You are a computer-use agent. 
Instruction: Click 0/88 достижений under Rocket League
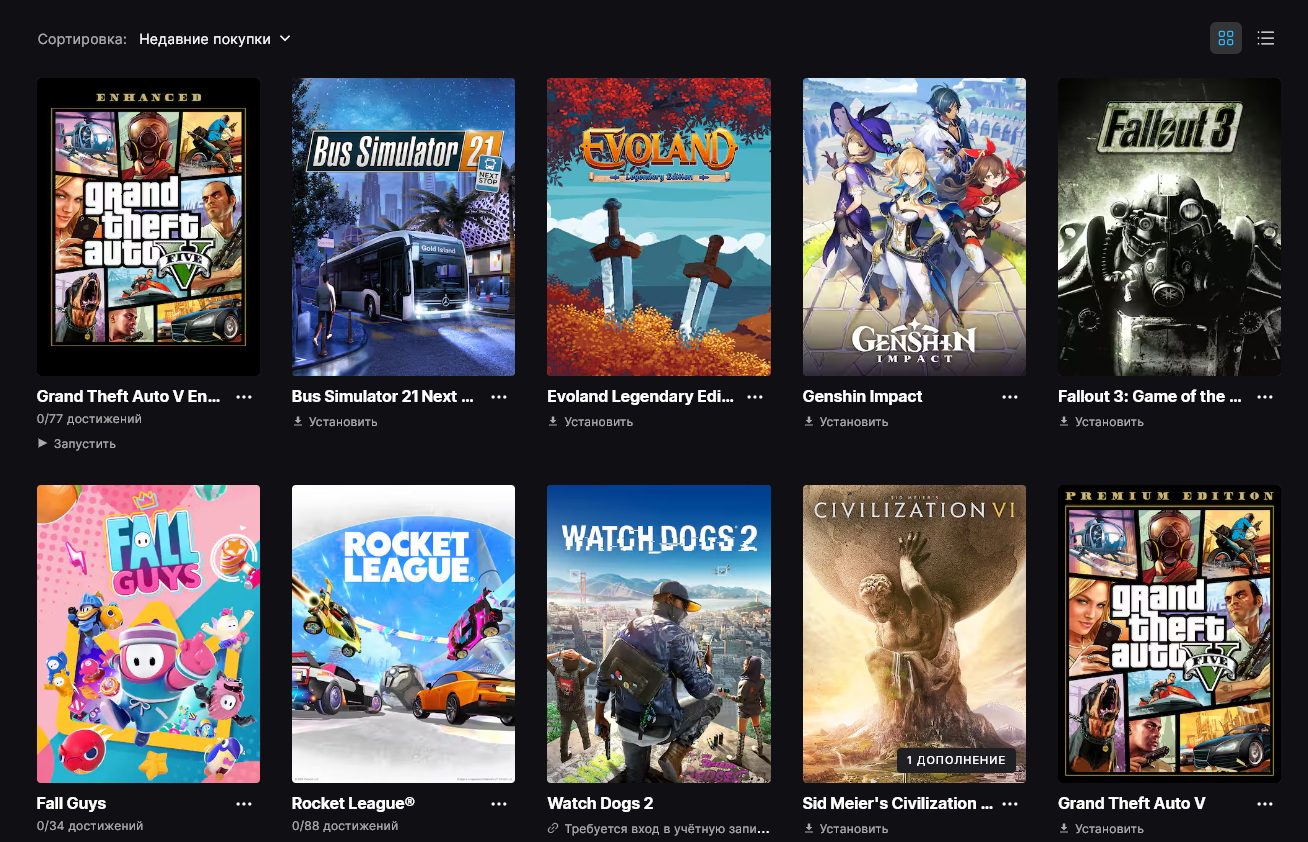click(345, 826)
